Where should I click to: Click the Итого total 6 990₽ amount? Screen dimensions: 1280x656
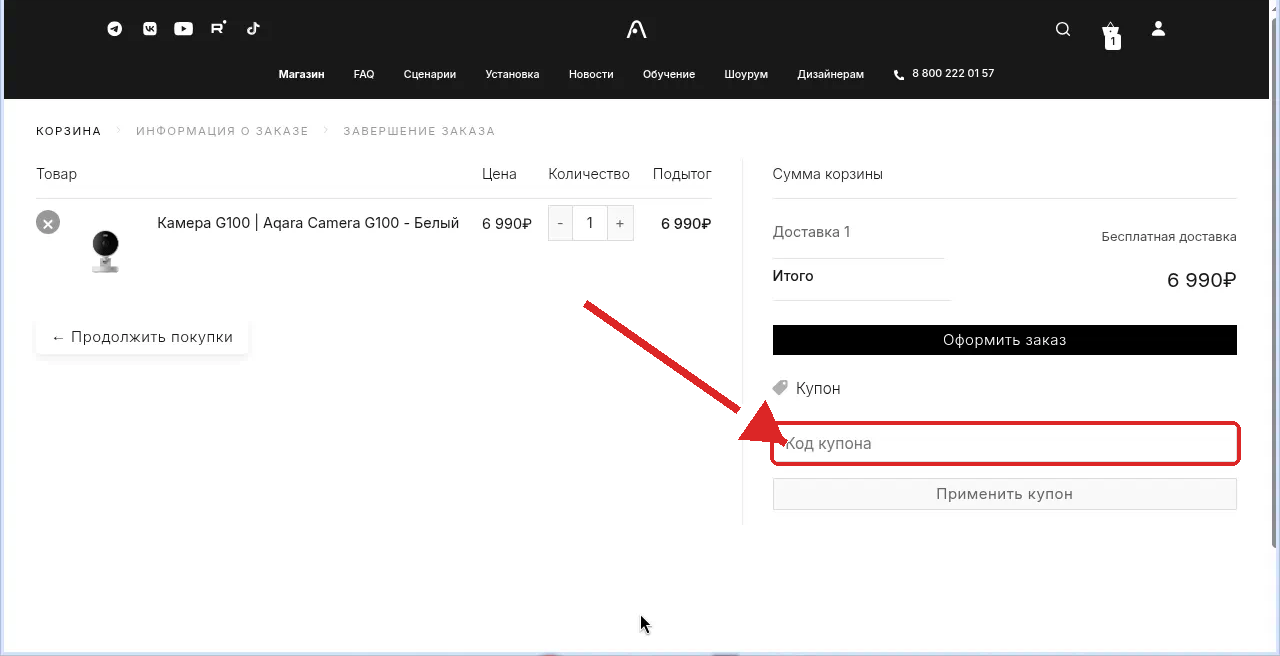(1202, 280)
